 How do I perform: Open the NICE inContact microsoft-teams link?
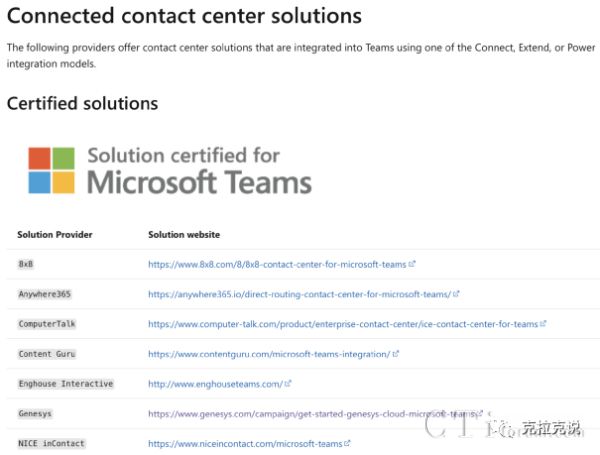pyautogui.click(x=245, y=444)
